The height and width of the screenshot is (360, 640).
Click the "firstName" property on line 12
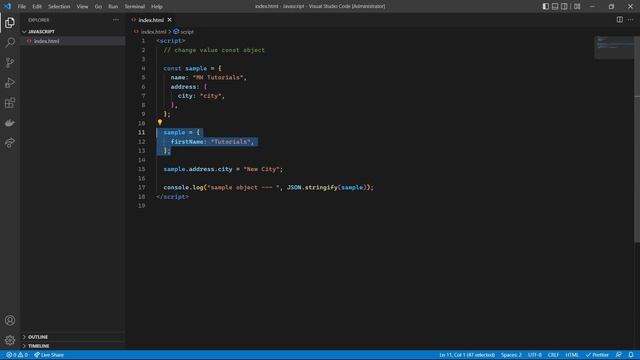pos(187,142)
